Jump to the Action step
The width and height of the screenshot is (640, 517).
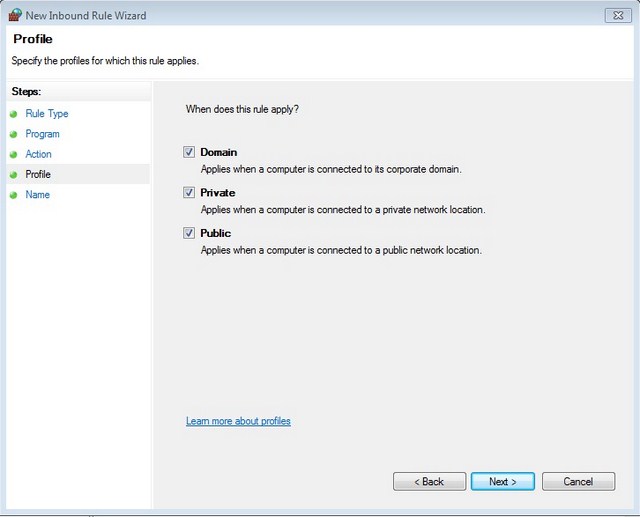tap(38, 154)
